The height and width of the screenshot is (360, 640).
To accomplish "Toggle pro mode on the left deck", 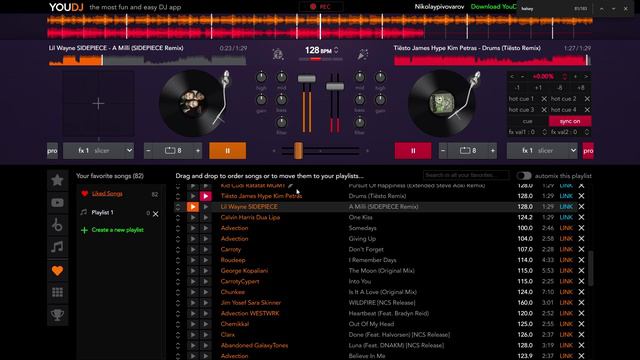I will click(x=52, y=151).
